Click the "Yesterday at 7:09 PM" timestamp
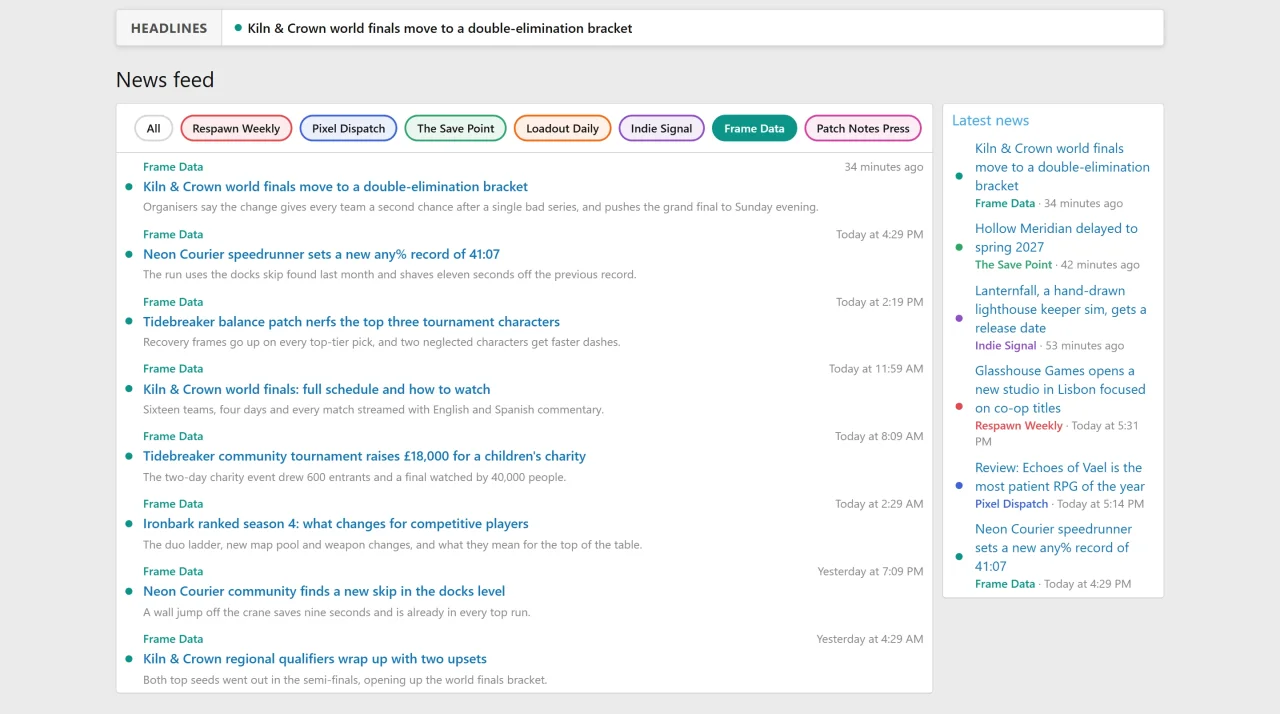The image size is (1280, 714). point(870,572)
